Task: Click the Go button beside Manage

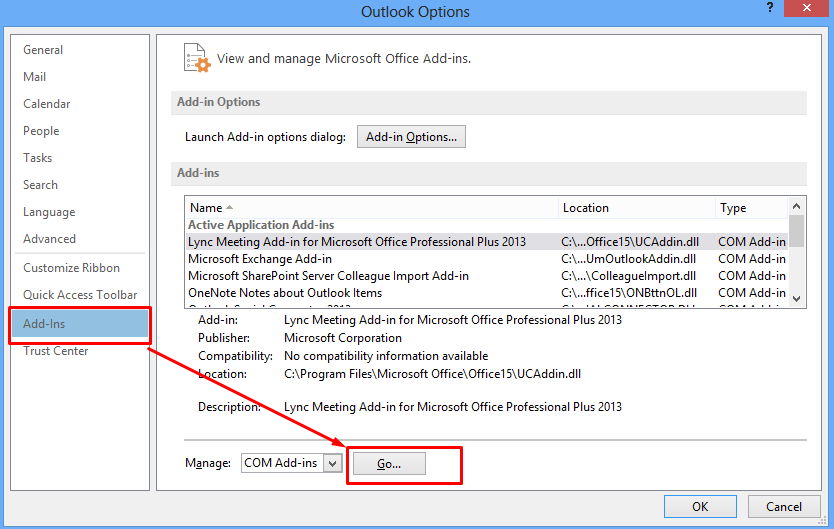Action: coord(389,464)
